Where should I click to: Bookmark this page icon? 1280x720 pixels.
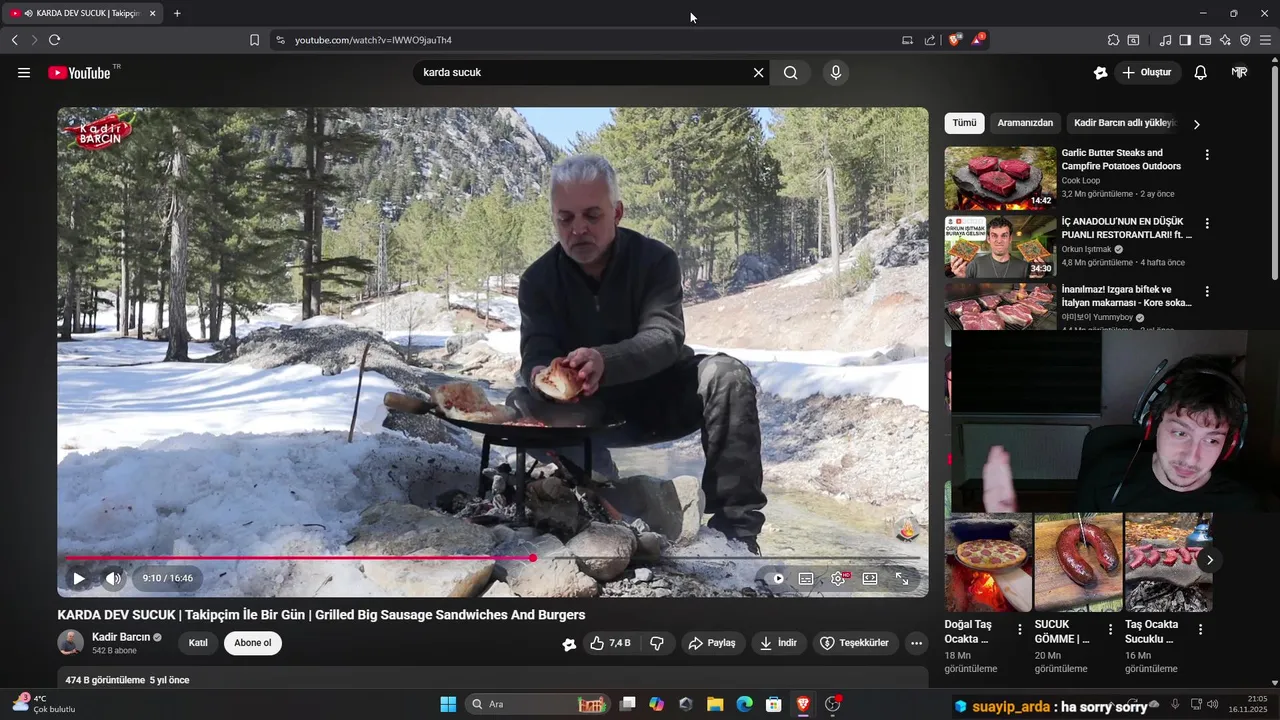tap(254, 40)
